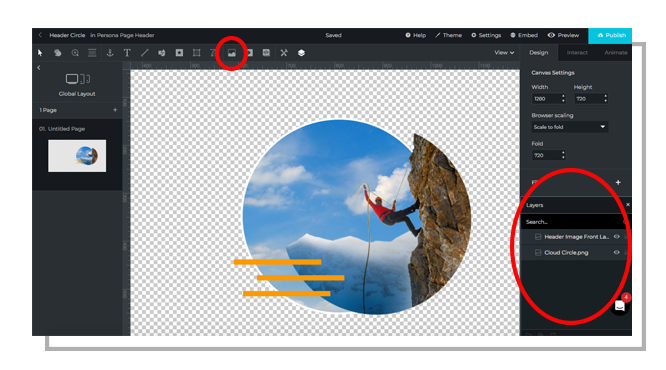666x370 pixels.
Task: Open the crossed tools icon
Action: (x=284, y=53)
